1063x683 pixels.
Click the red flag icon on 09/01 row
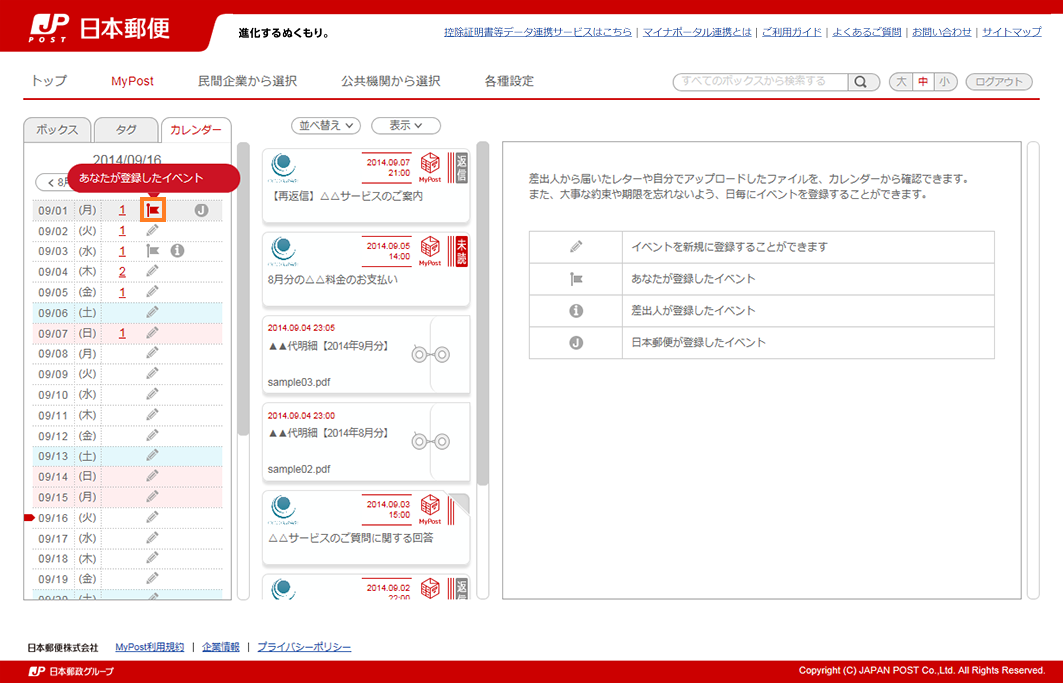click(153, 210)
